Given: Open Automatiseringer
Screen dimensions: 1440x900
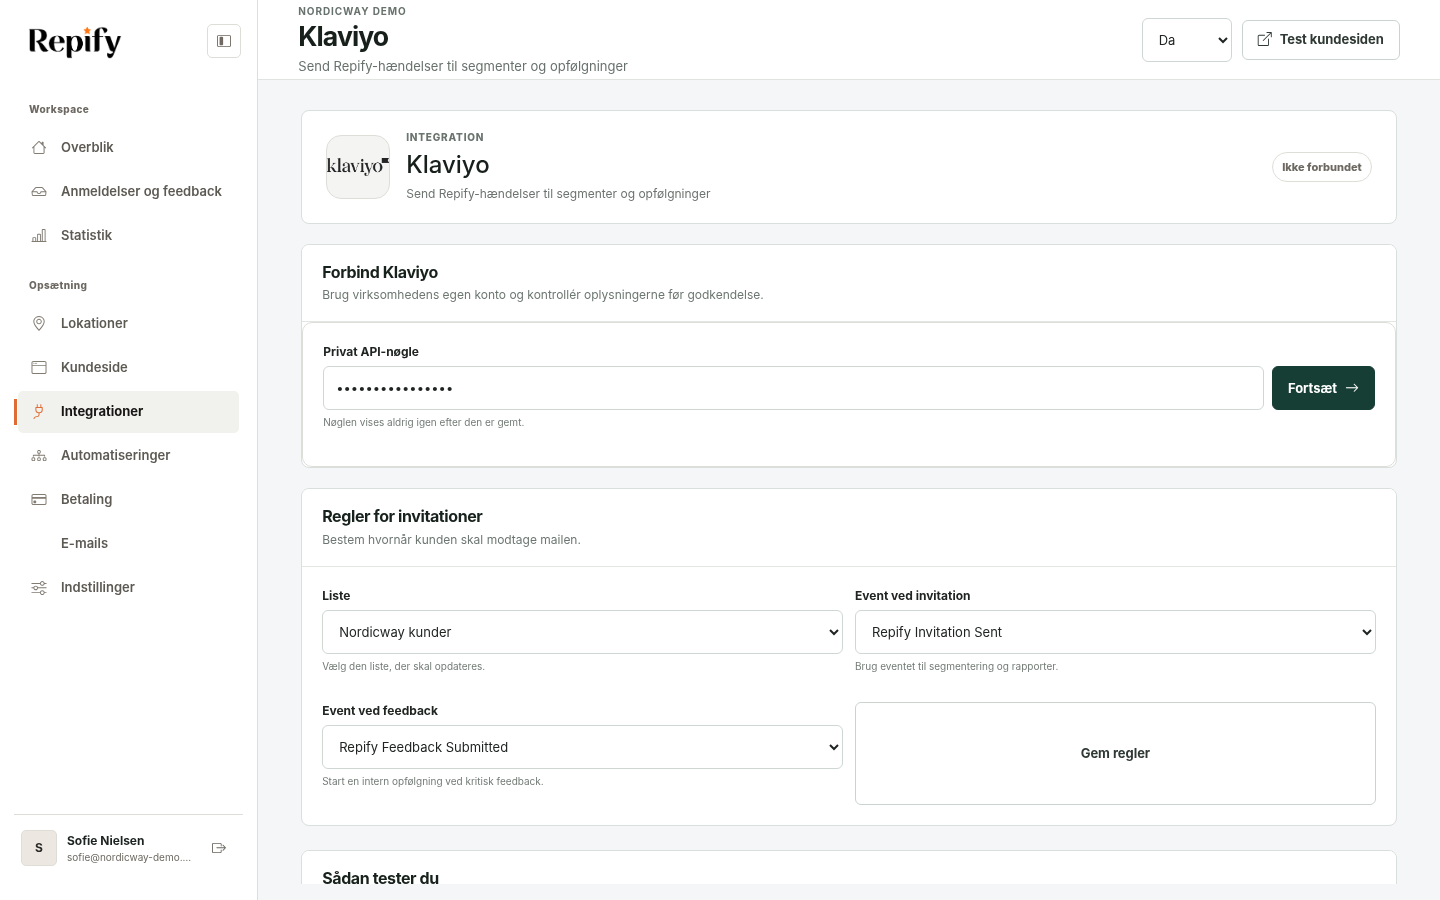Looking at the screenshot, I should (128, 455).
